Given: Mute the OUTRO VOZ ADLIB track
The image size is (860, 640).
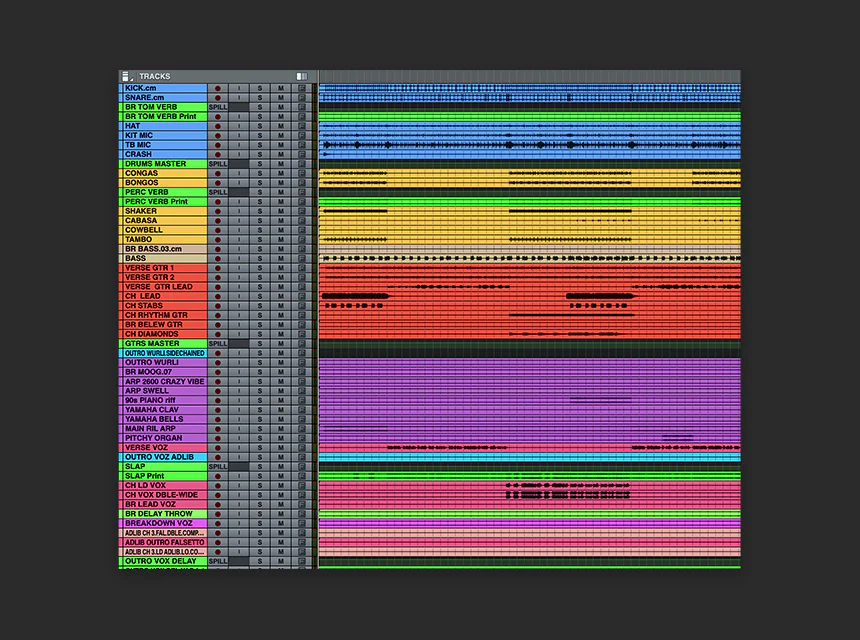Looking at the screenshot, I should 280,457.
